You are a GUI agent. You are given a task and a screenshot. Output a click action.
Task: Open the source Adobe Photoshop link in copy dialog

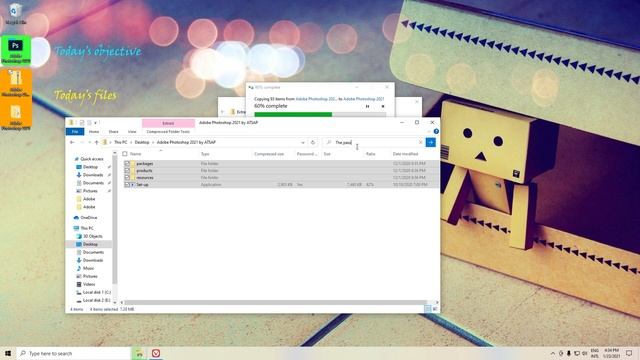316,99
